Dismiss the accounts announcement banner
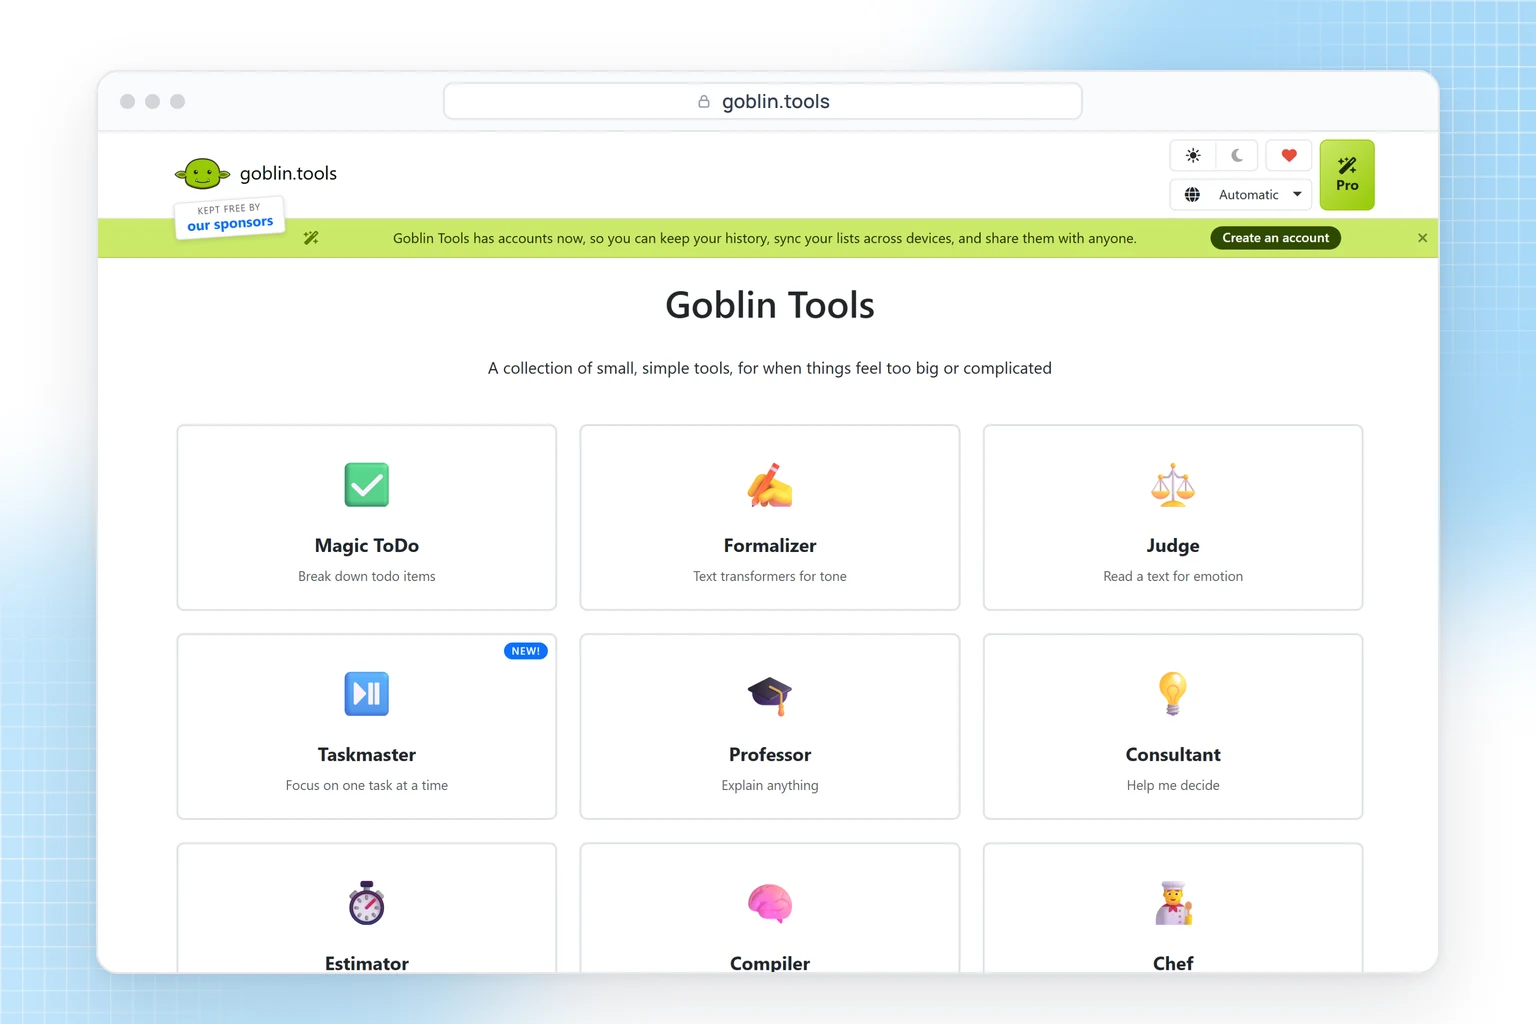Image resolution: width=1536 pixels, height=1024 pixels. point(1422,238)
